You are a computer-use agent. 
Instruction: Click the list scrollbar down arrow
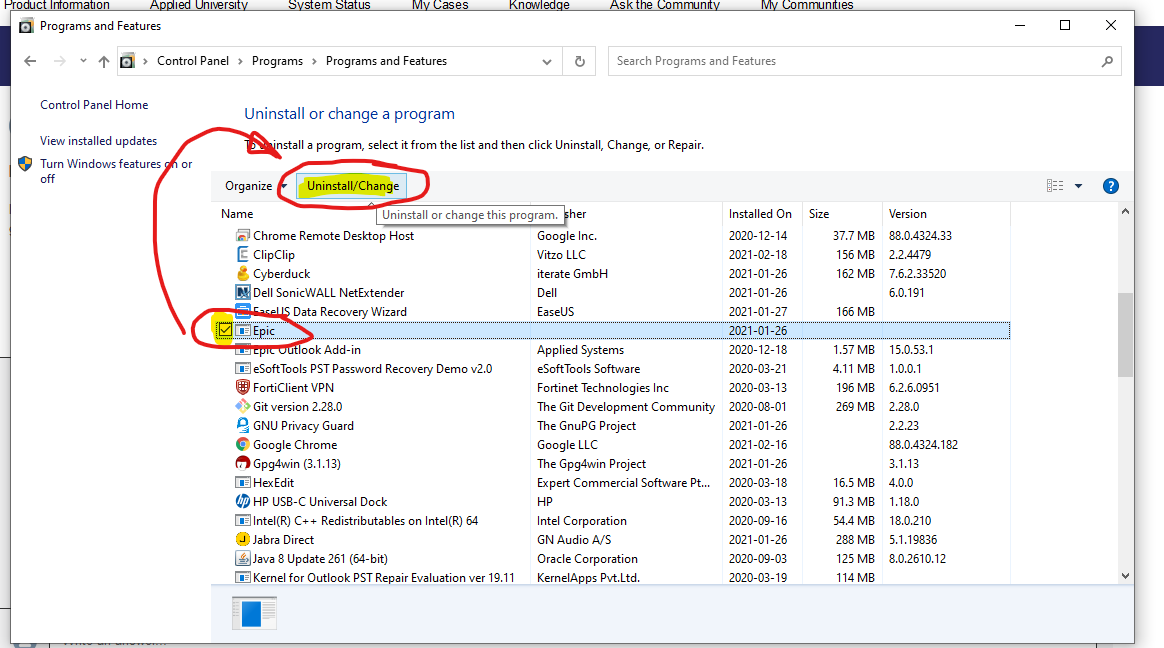click(1125, 576)
